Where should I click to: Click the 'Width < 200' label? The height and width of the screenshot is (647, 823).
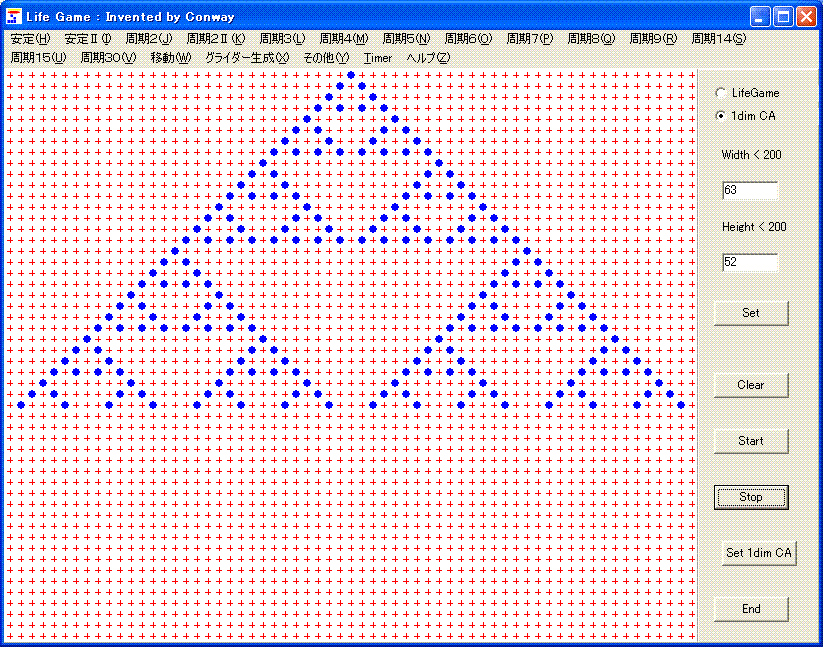coord(751,155)
